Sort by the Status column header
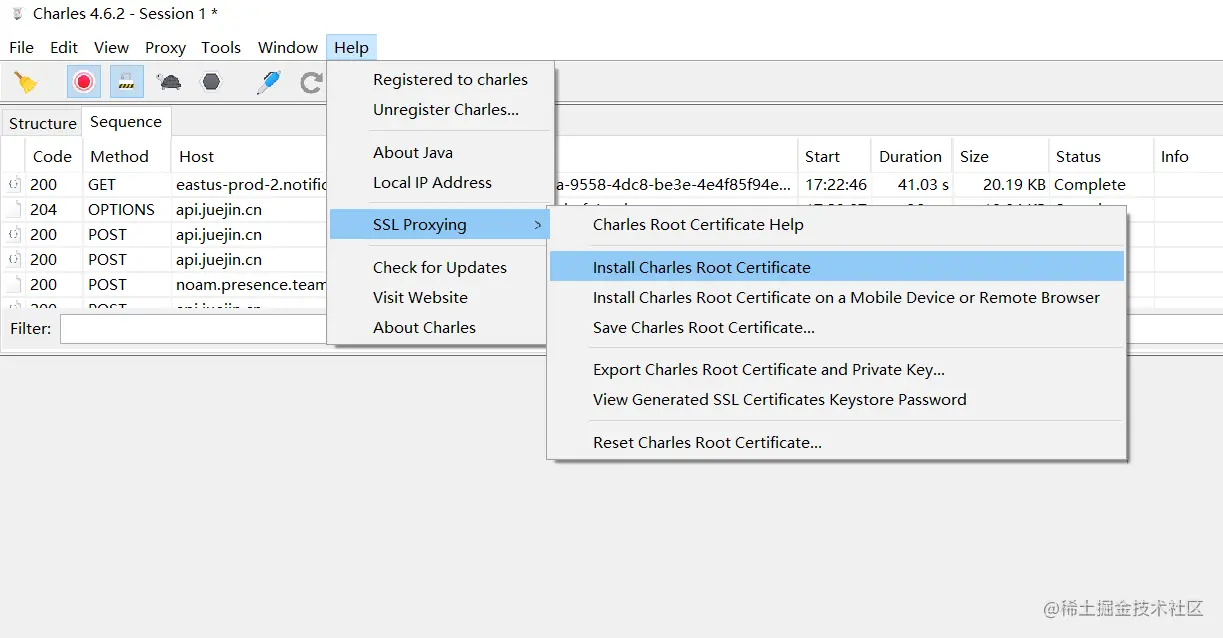The width and height of the screenshot is (1223, 638). (1099, 156)
